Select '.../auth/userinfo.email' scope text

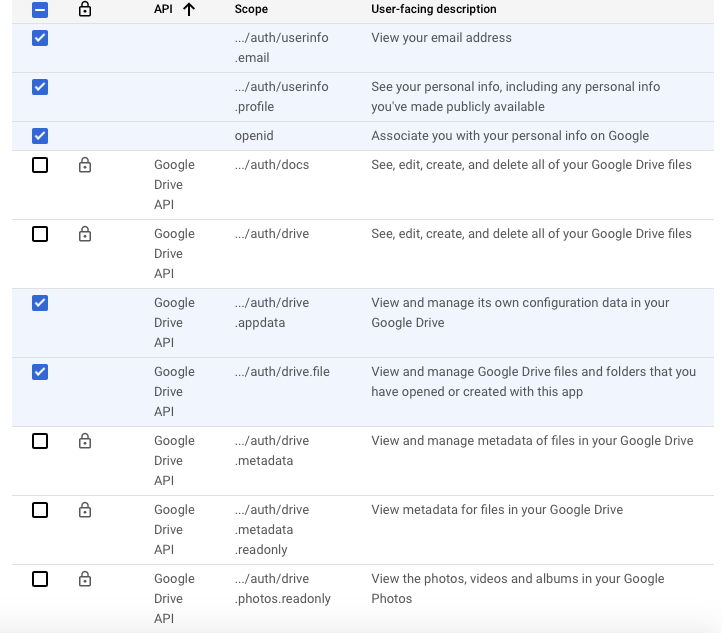tap(281, 48)
